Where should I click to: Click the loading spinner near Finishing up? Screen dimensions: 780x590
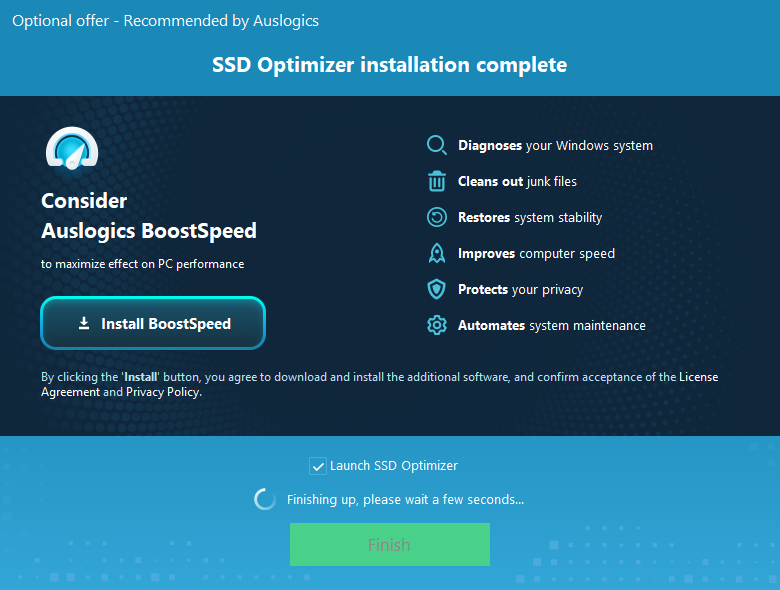point(265,499)
